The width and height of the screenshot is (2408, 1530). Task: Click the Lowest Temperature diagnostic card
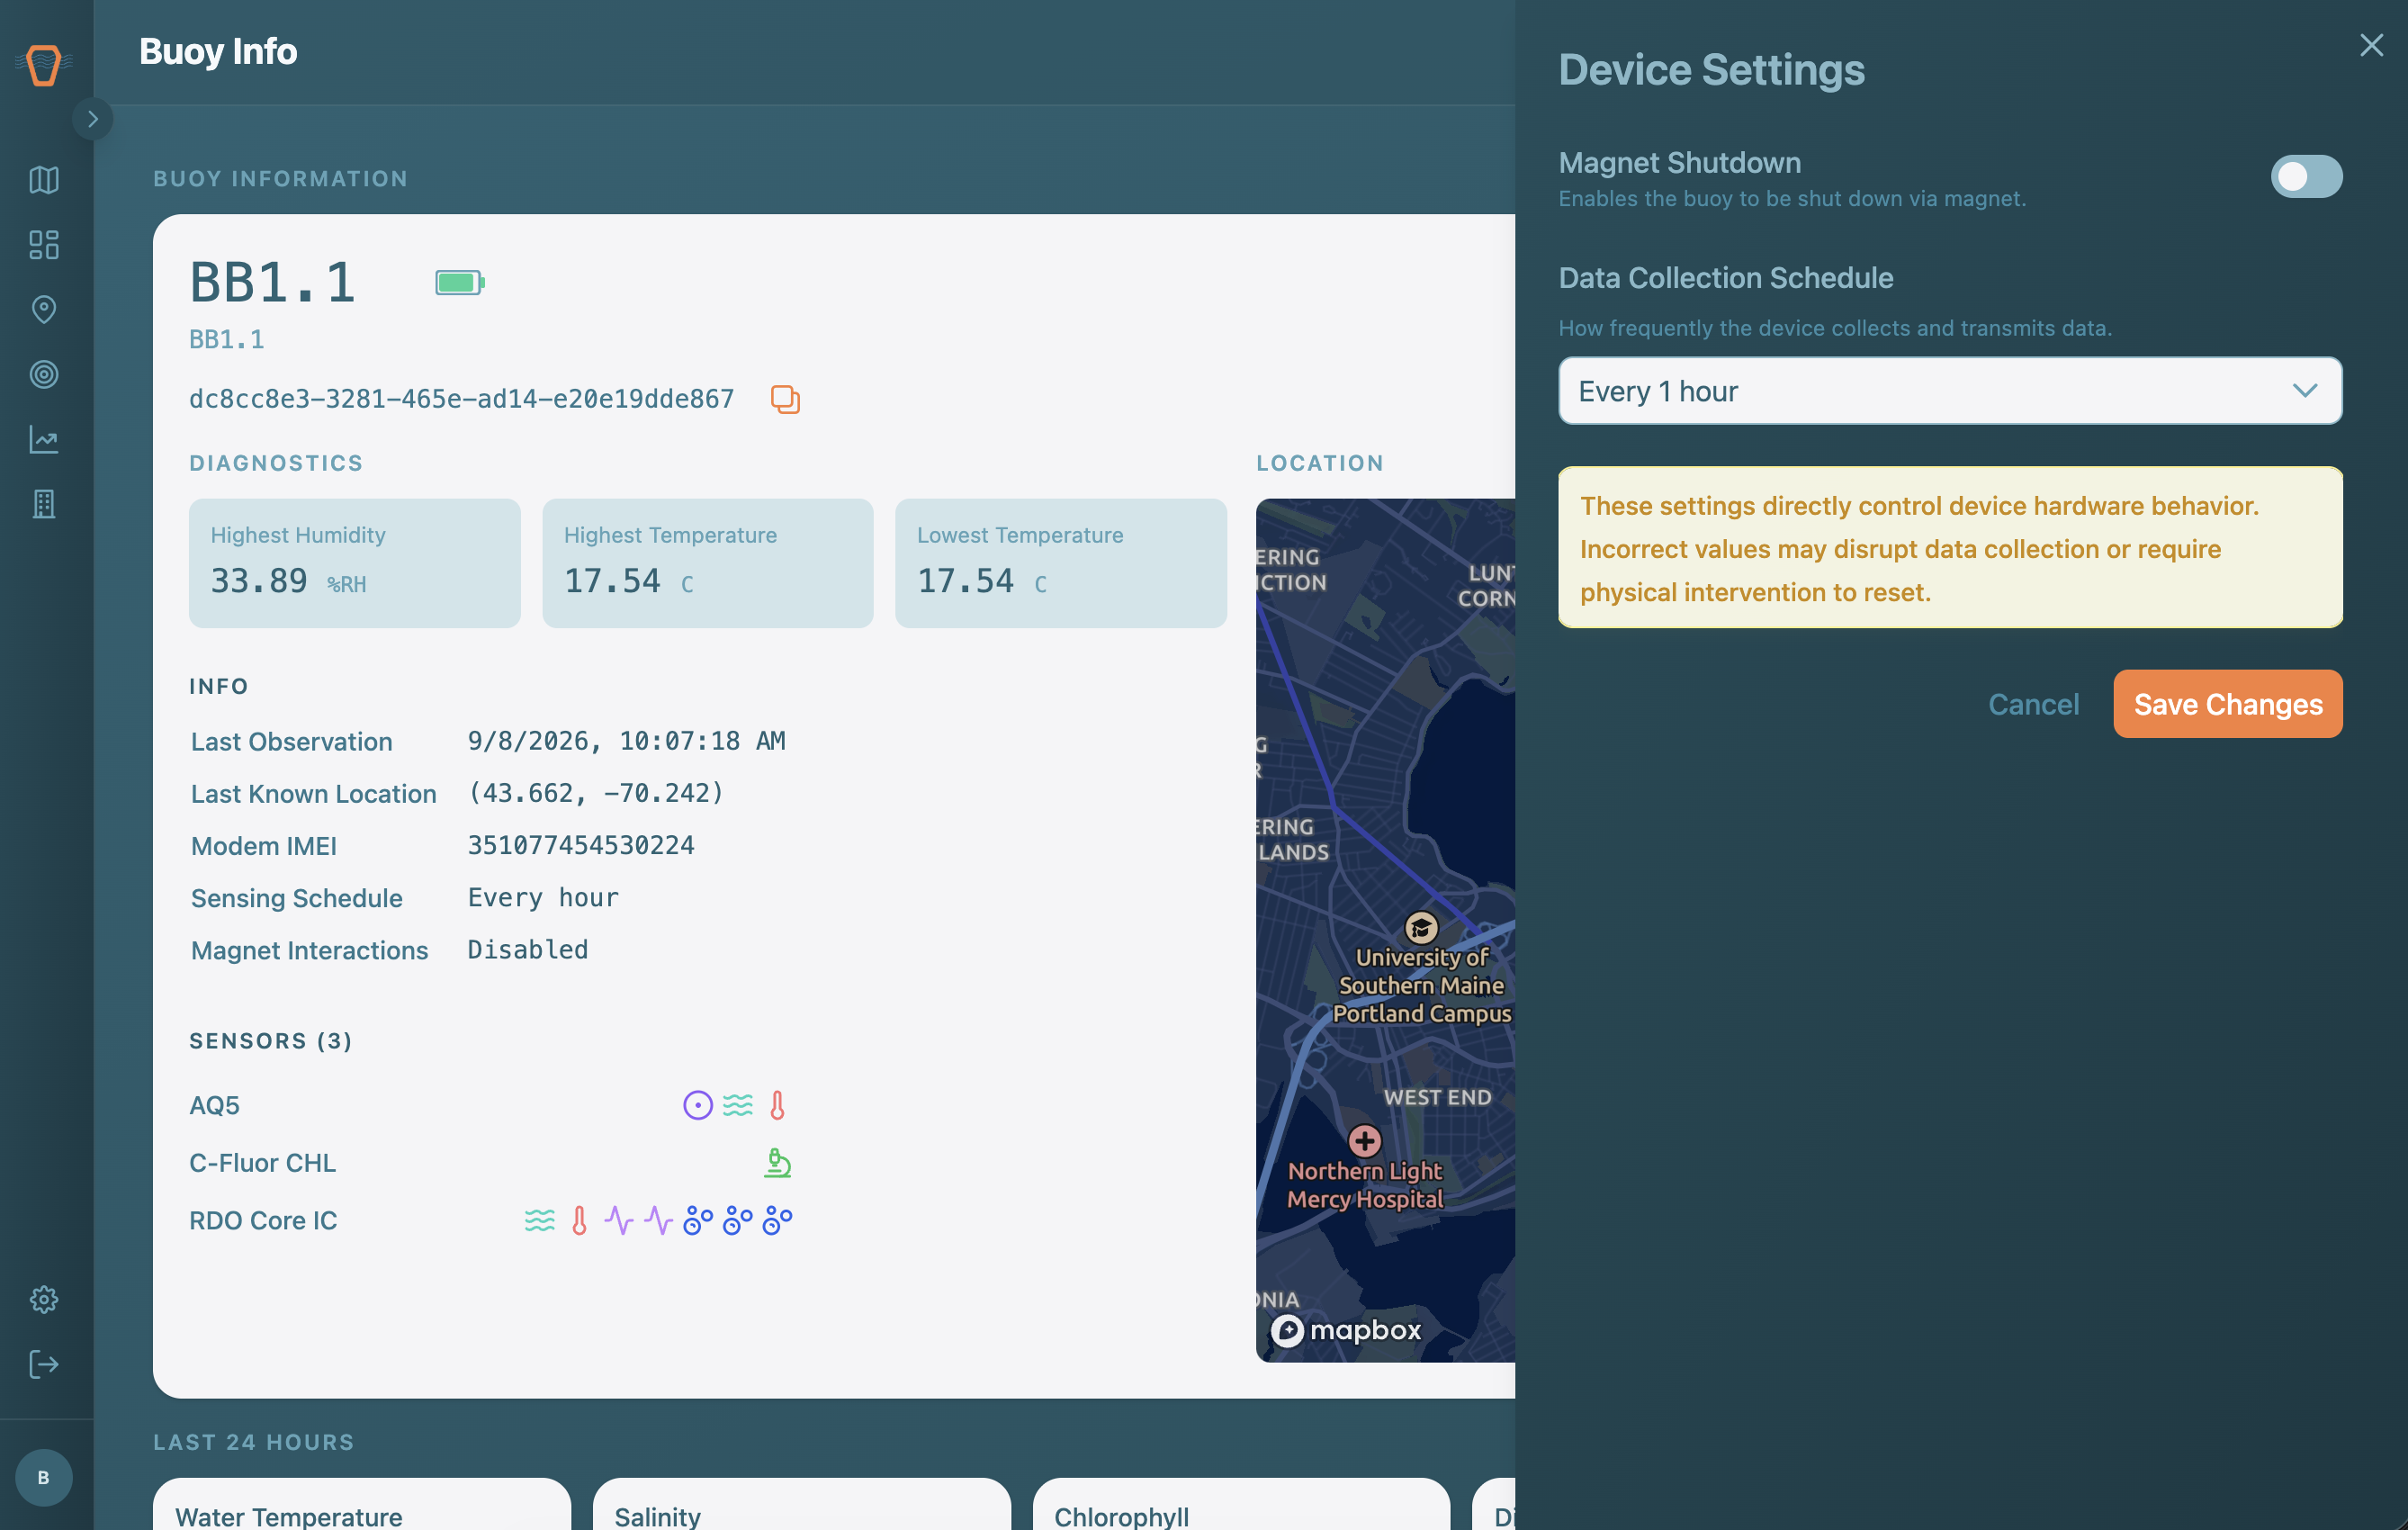(x=1061, y=563)
